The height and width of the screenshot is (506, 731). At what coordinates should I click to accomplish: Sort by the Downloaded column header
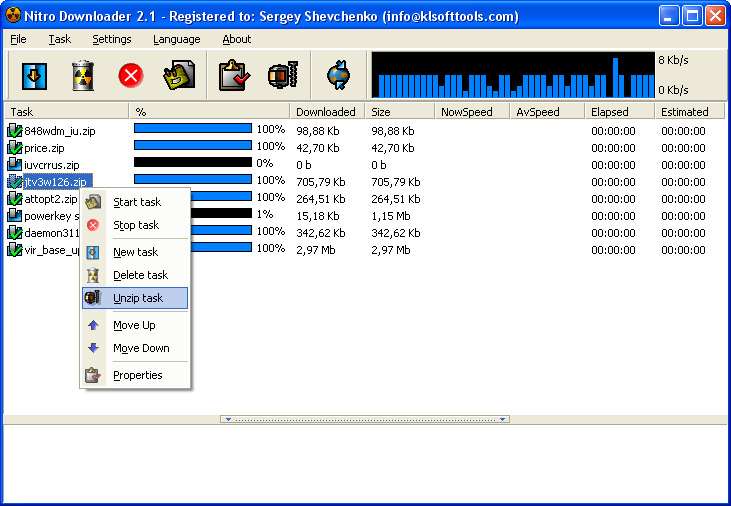click(328, 112)
